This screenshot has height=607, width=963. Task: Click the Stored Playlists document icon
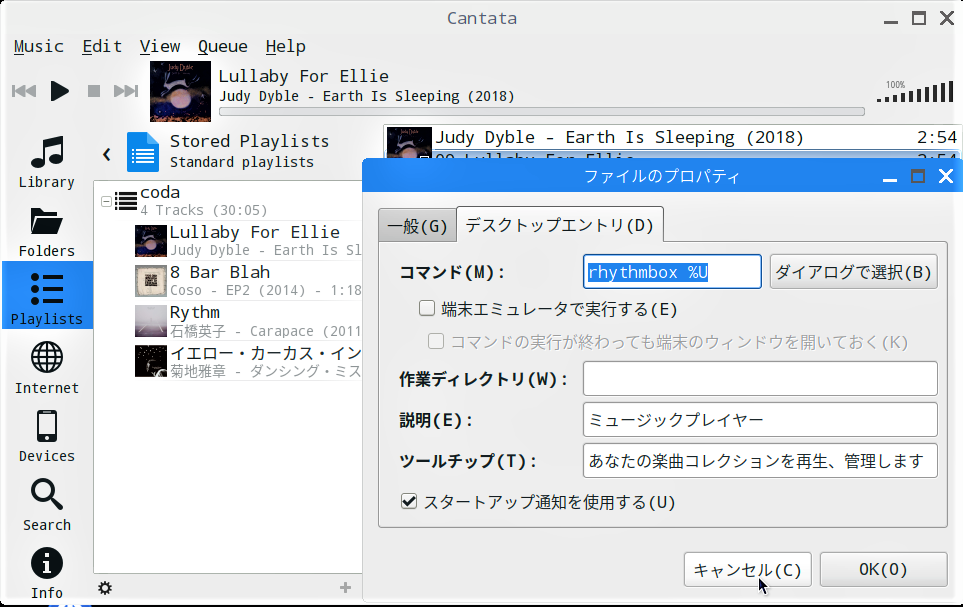(142, 152)
